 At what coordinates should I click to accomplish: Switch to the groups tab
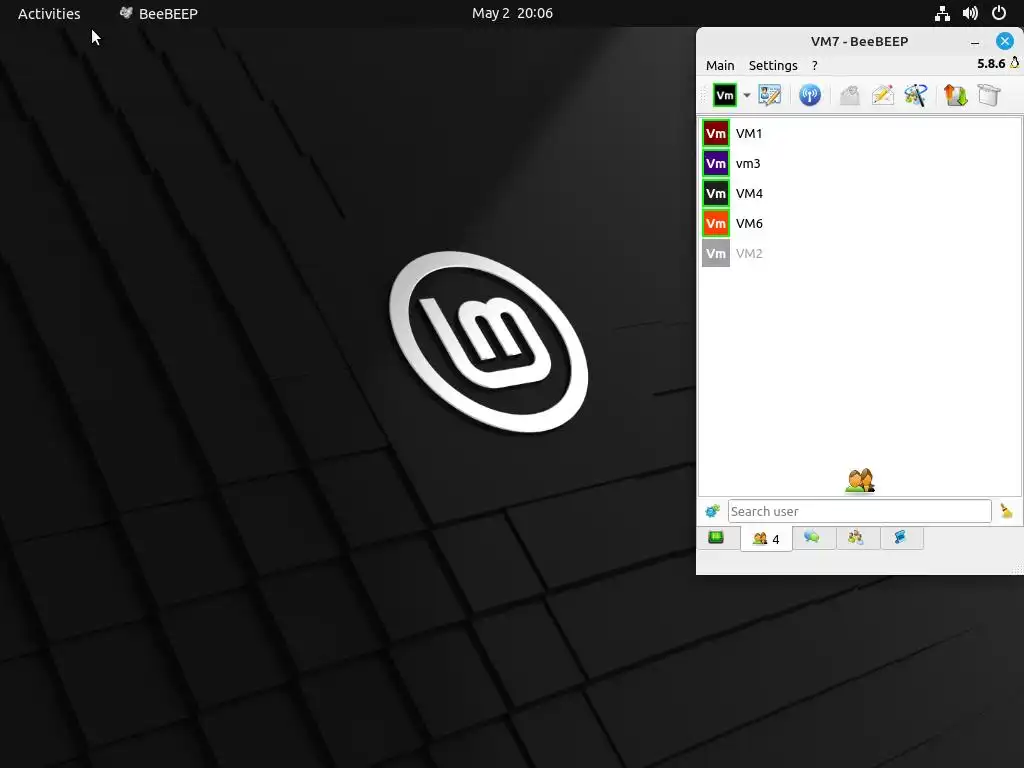[856, 537]
